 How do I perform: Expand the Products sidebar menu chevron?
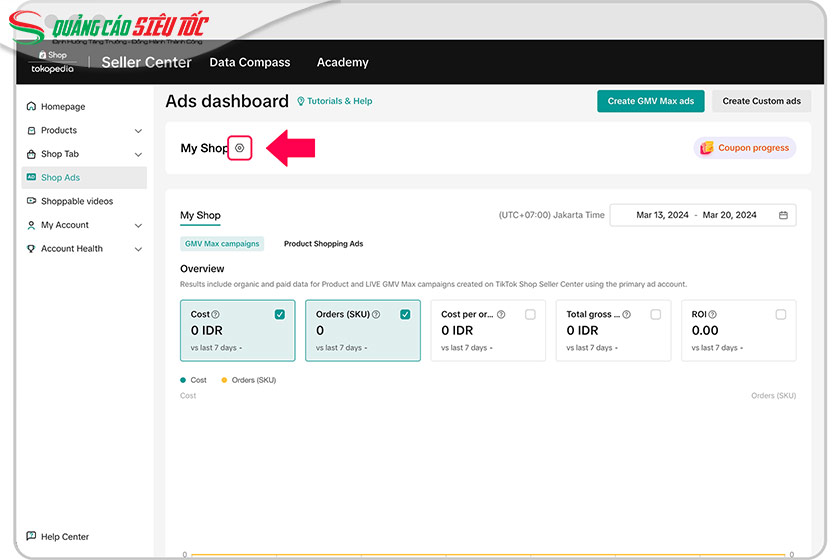[x=138, y=131]
